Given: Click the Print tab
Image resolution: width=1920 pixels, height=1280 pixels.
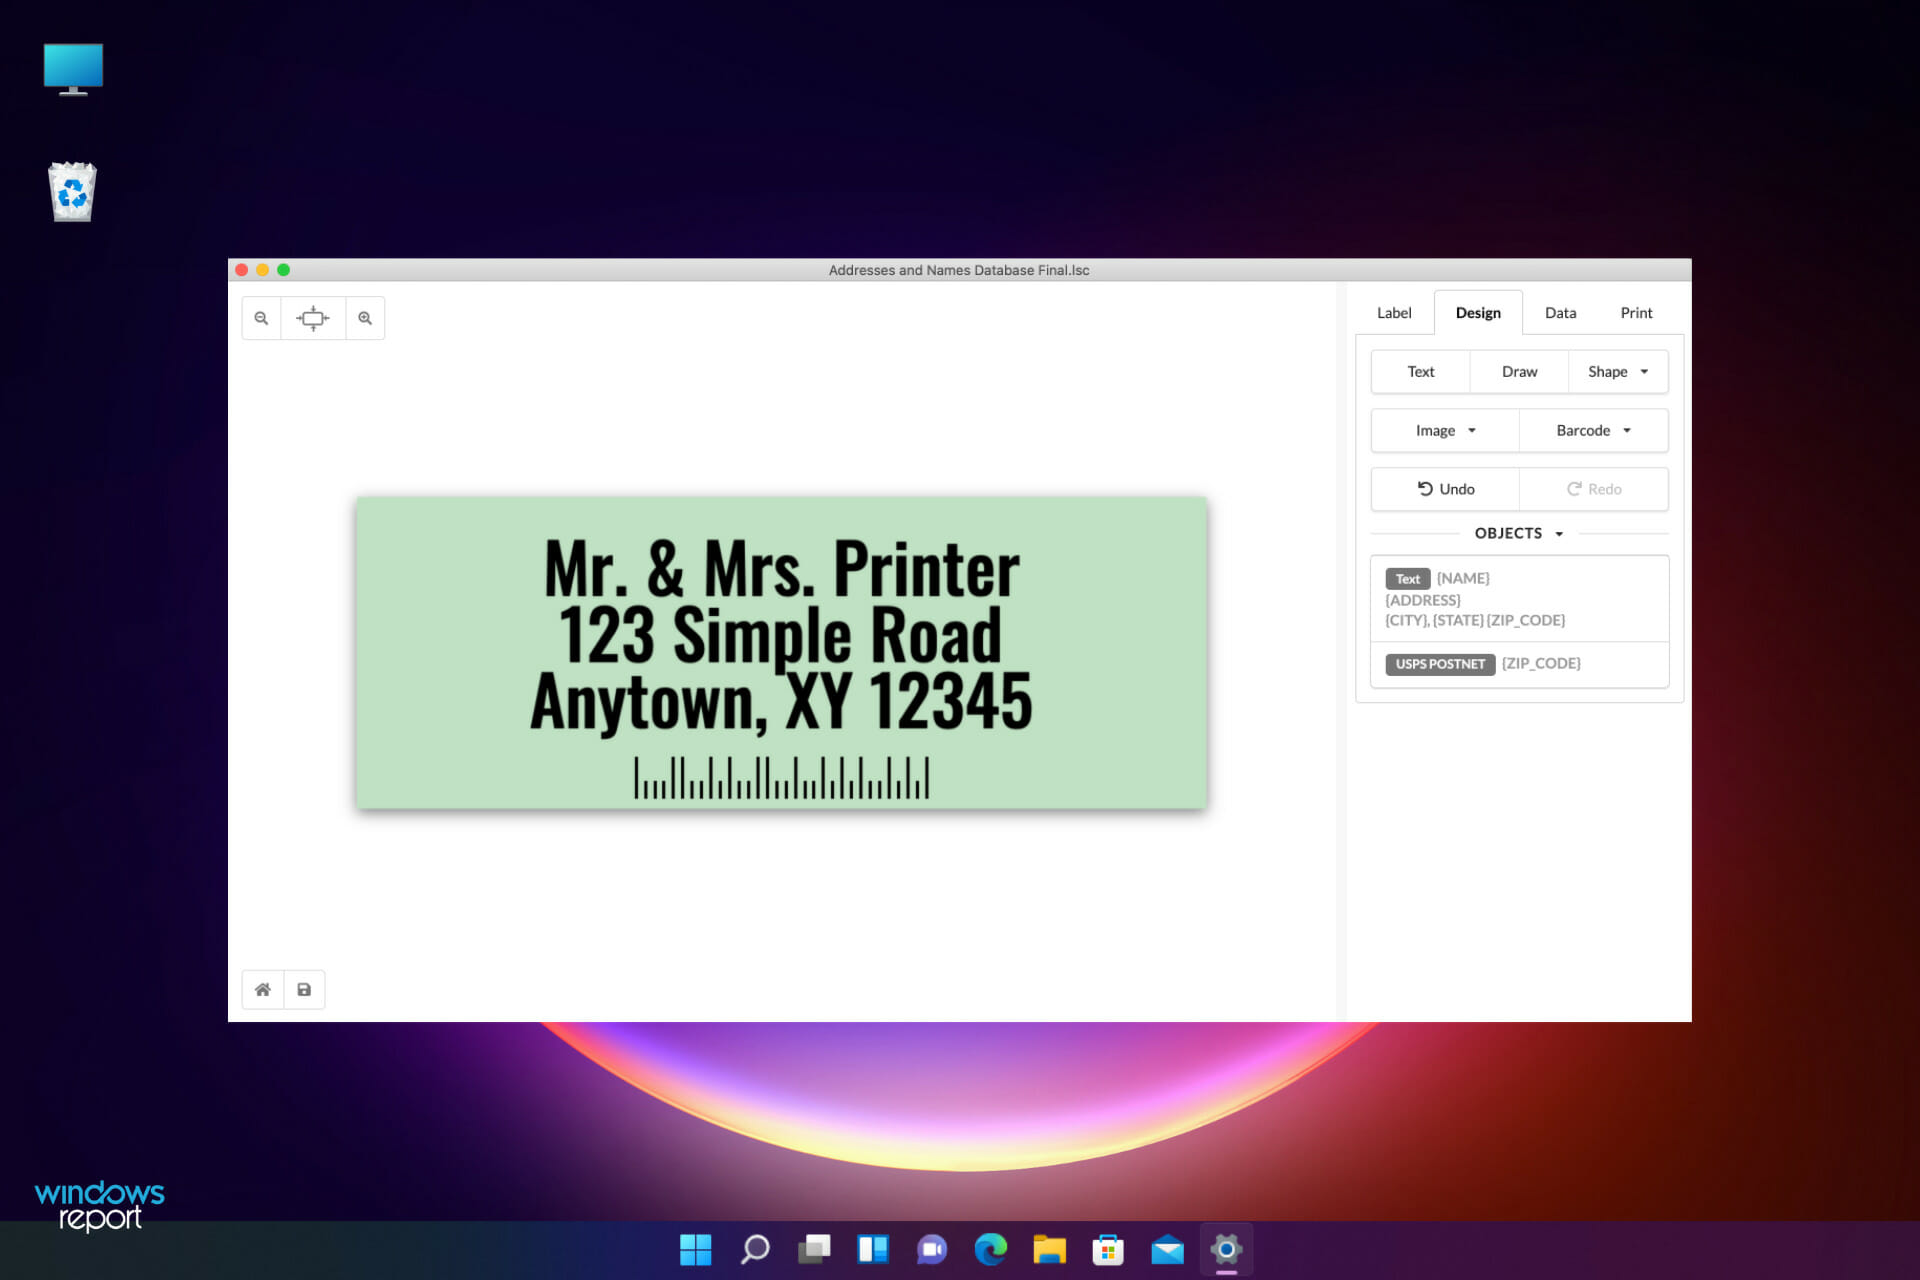Looking at the screenshot, I should tap(1636, 311).
